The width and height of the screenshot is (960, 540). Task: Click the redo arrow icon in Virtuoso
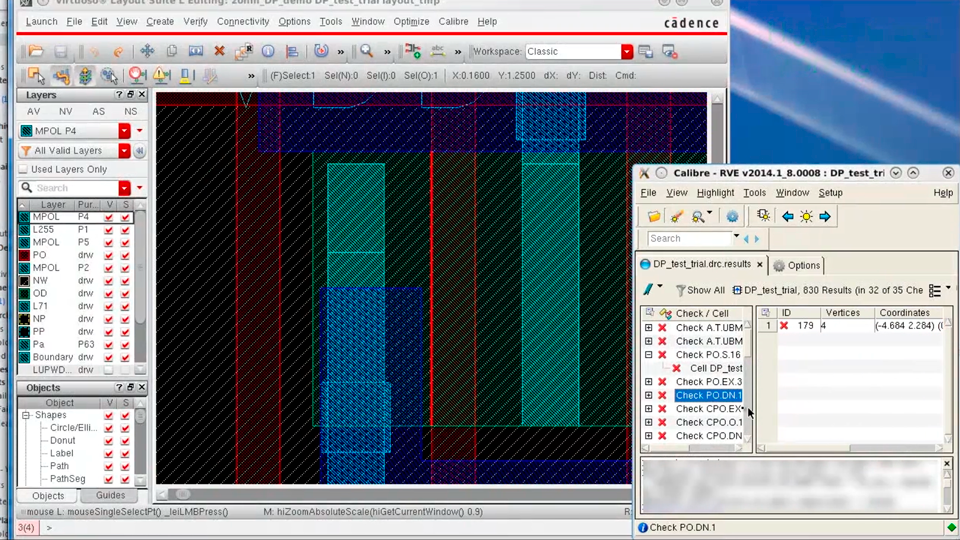pyautogui.click(x=118, y=52)
